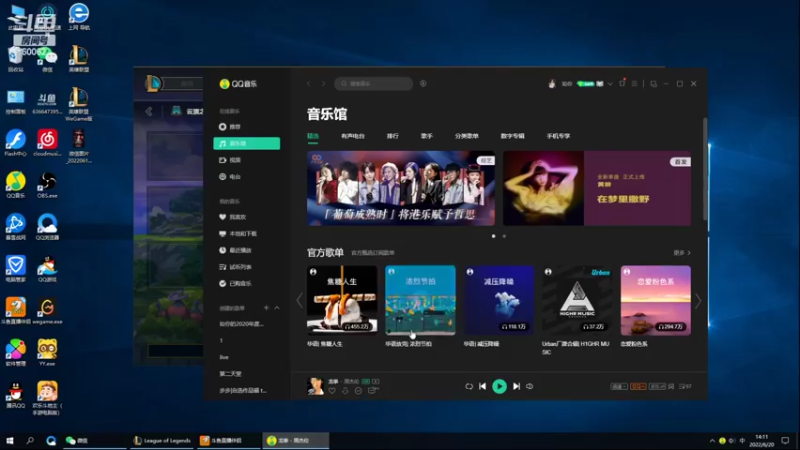Open the live playlist in sidebar
The image size is (800, 450).
[x=224, y=357]
